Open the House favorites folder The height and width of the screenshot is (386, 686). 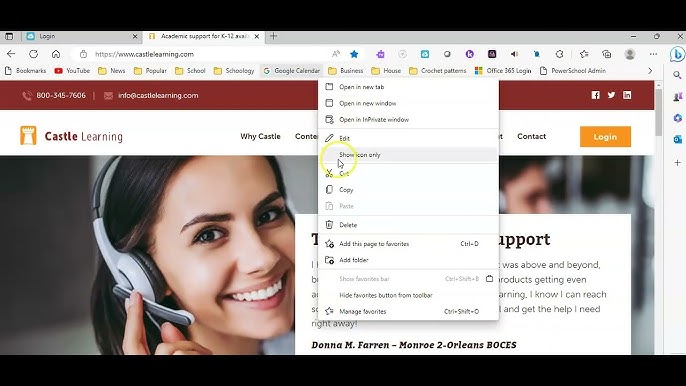[x=386, y=71]
